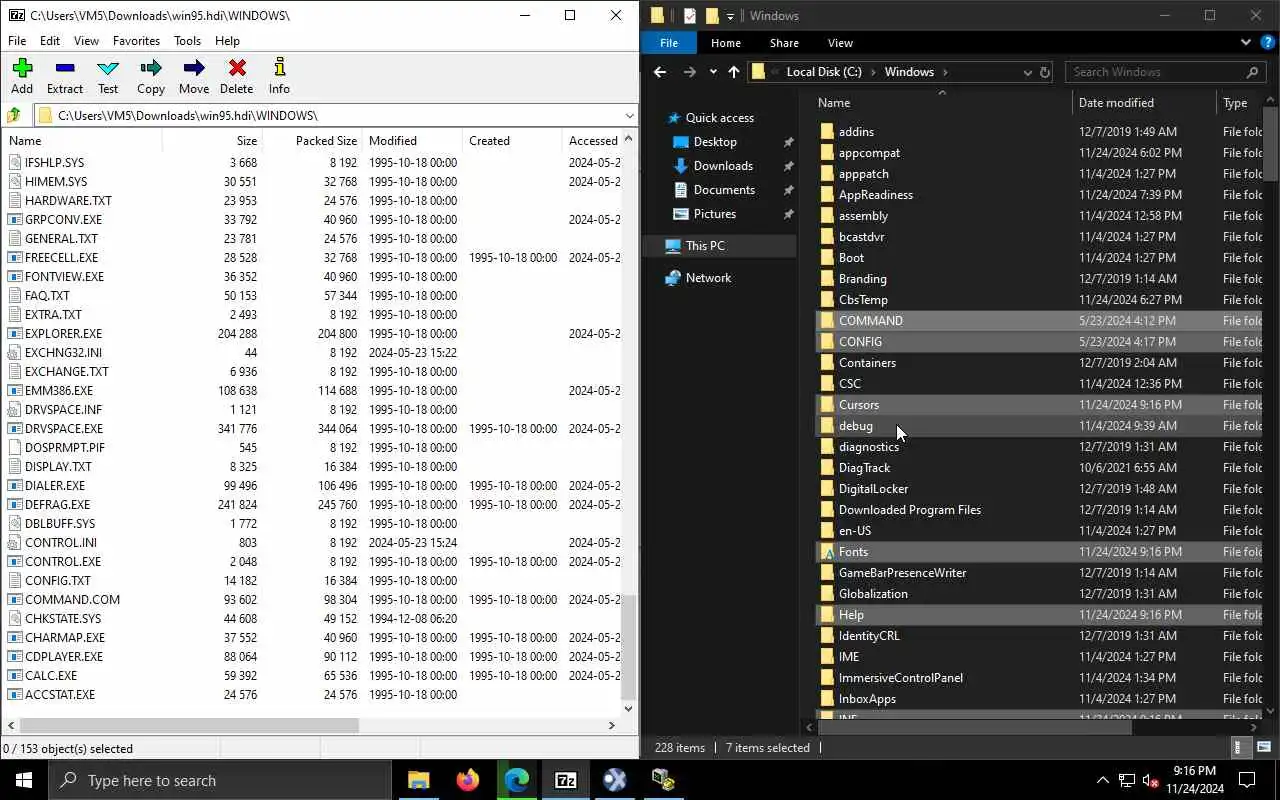Open Quick access in navigation pane
This screenshot has height=800, width=1280.
(x=719, y=118)
